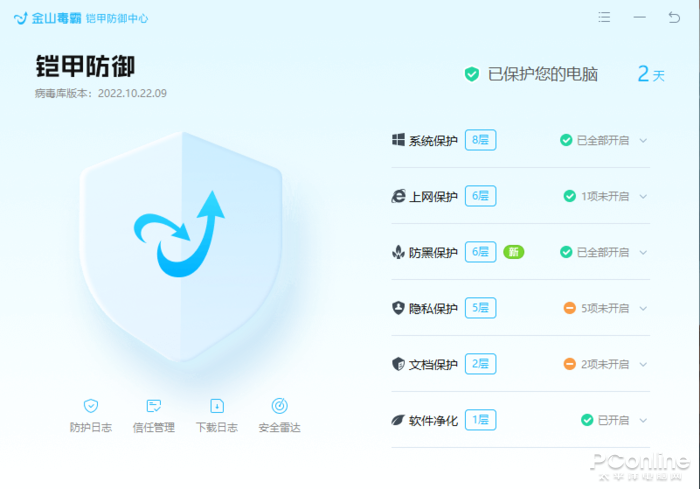Click the document shield icon beside 文档保护
The image size is (700, 489).
398,364
